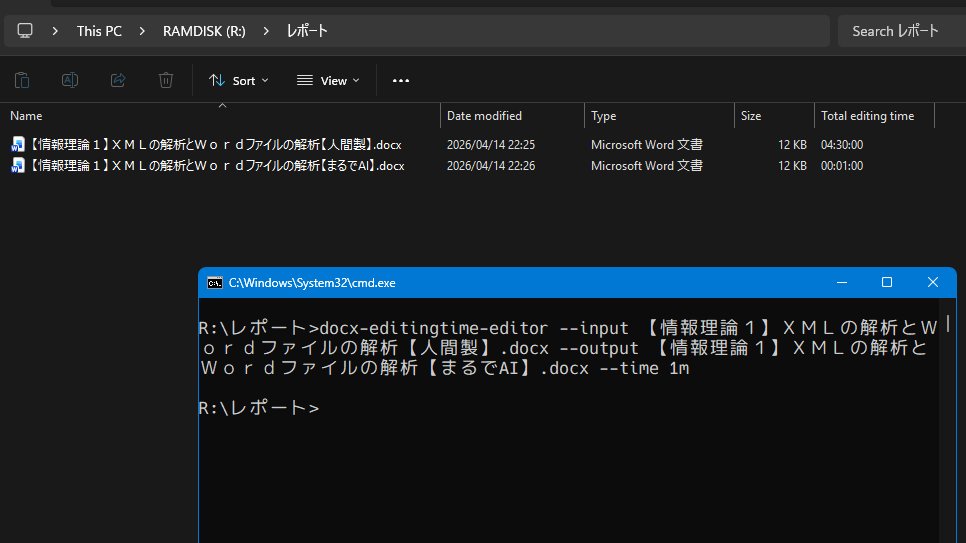The height and width of the screenshot is (543, 966).
Task: Select the file ending with 【まるでAI】.docx
Action: point(217,165)
